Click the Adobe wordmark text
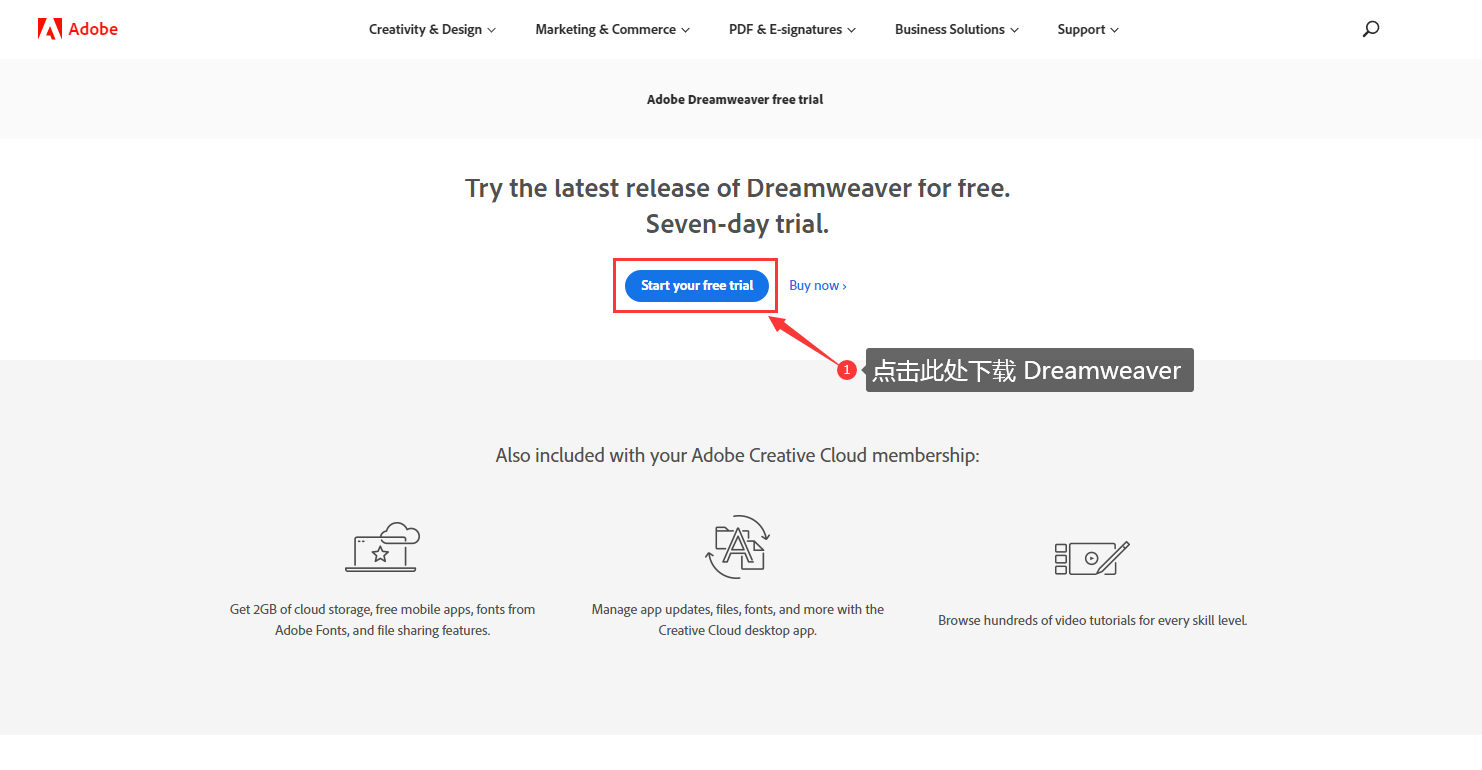 coord(93,29)
